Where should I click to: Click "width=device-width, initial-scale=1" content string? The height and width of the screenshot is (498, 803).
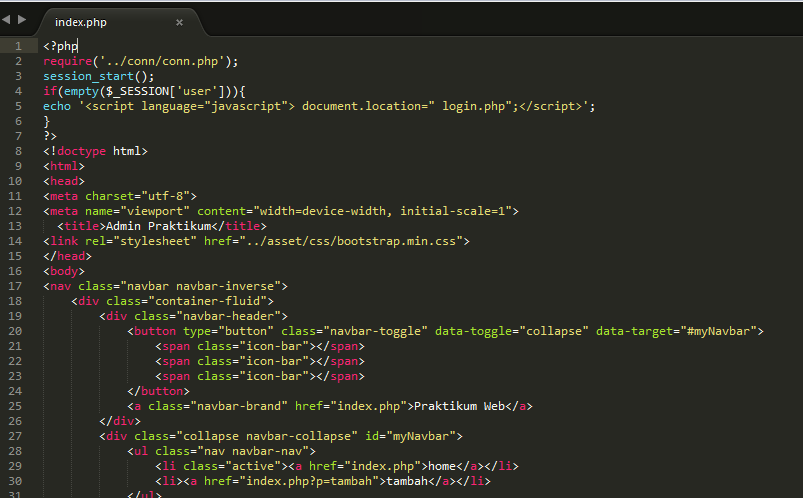(x=382, y=211)
